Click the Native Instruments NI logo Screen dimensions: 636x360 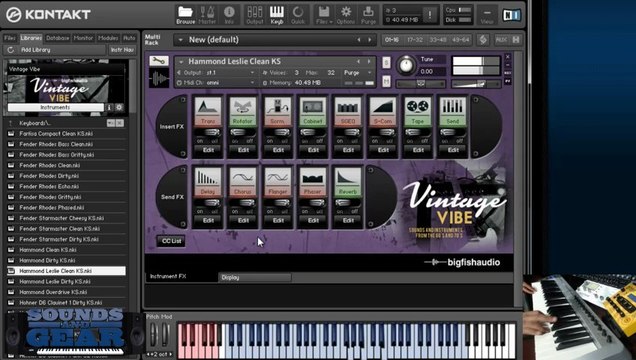(511, 15)
